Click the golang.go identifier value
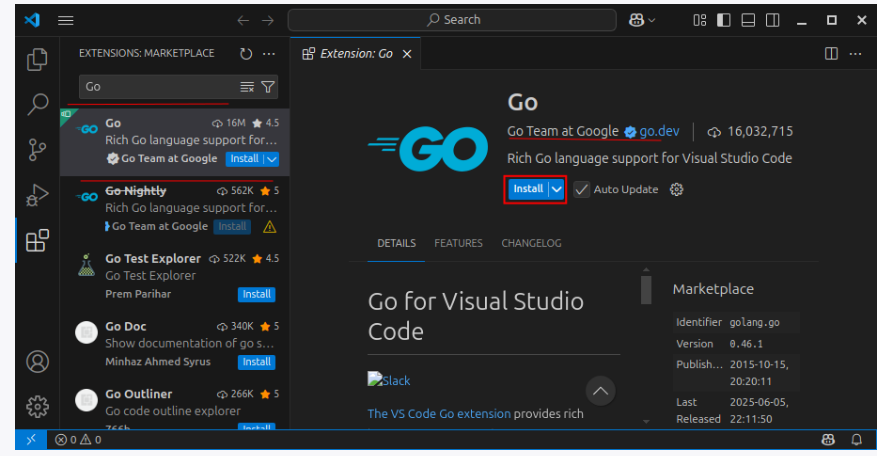The image size is (877, 456). [755, 323]
